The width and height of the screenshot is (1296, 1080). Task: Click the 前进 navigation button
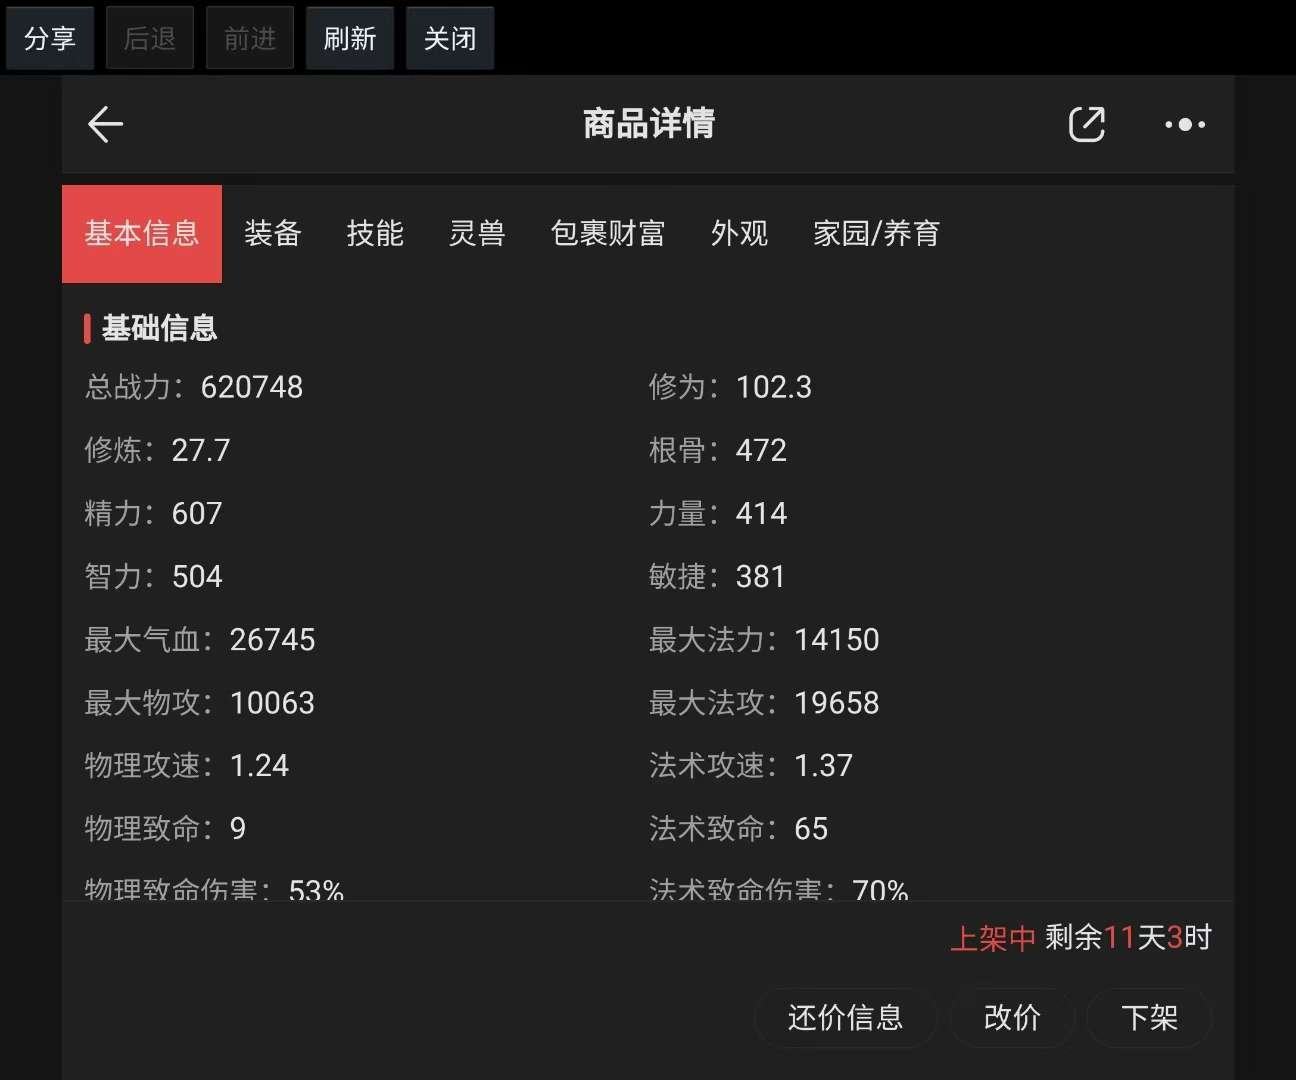pyautogui.click(x=249, y=37)
